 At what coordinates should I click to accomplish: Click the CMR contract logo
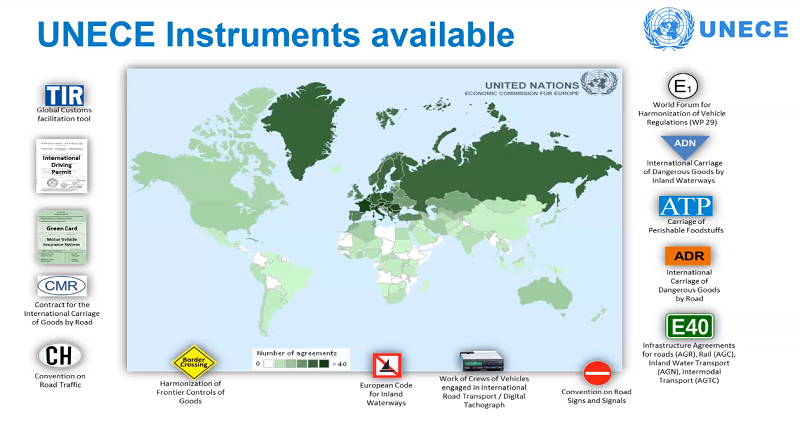point(62,286)
